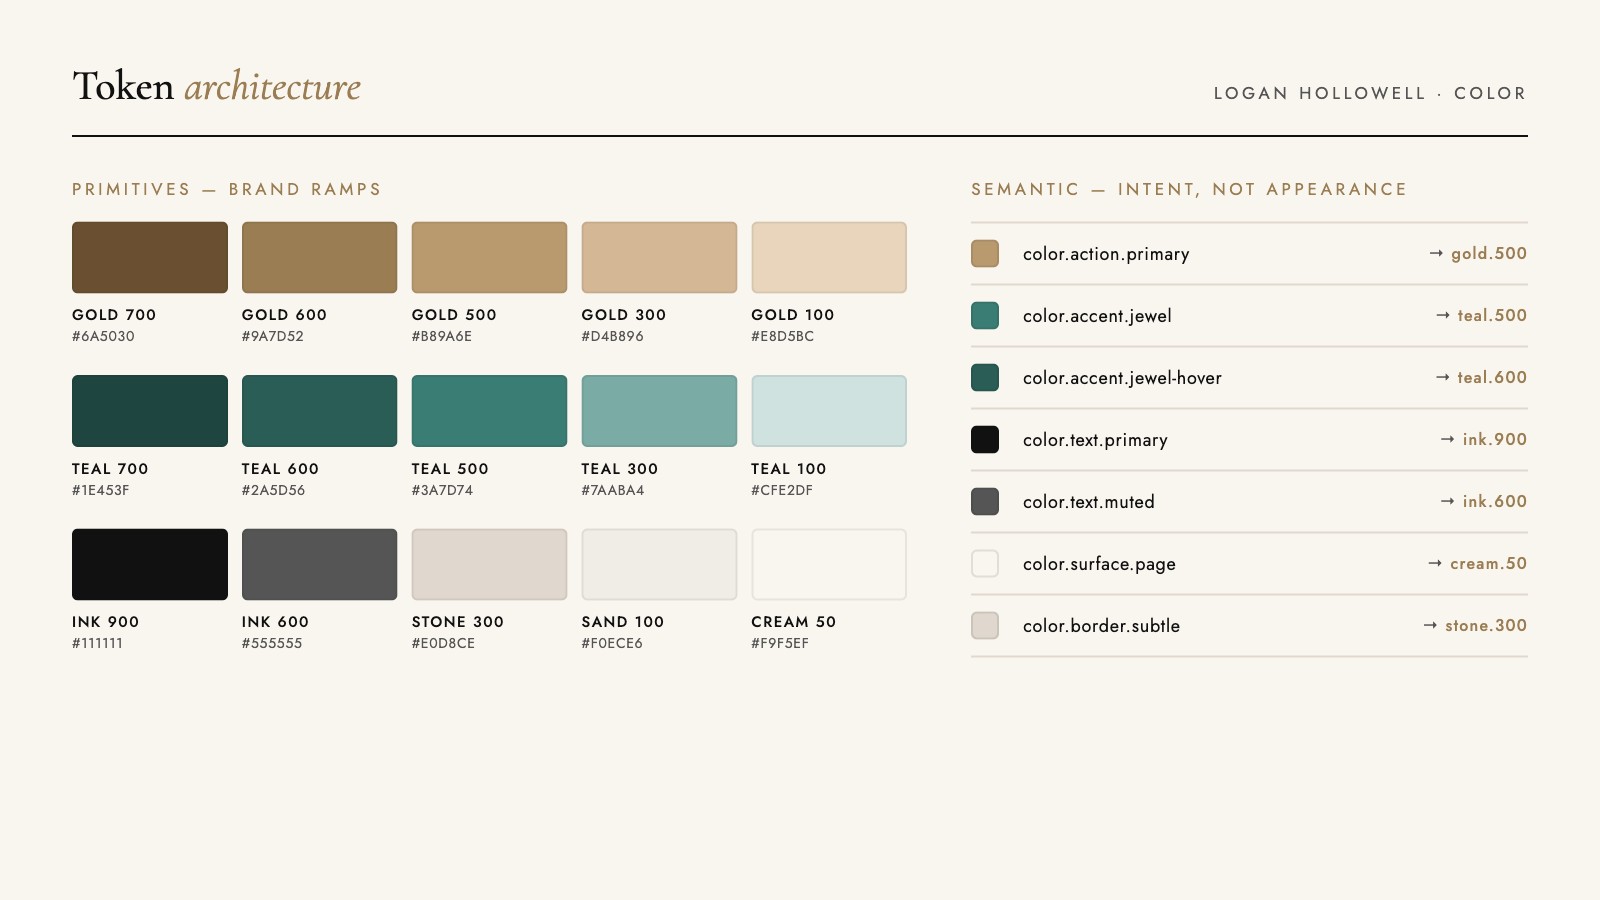Click the Teal 300 swatch

click(x=660, y=411)
